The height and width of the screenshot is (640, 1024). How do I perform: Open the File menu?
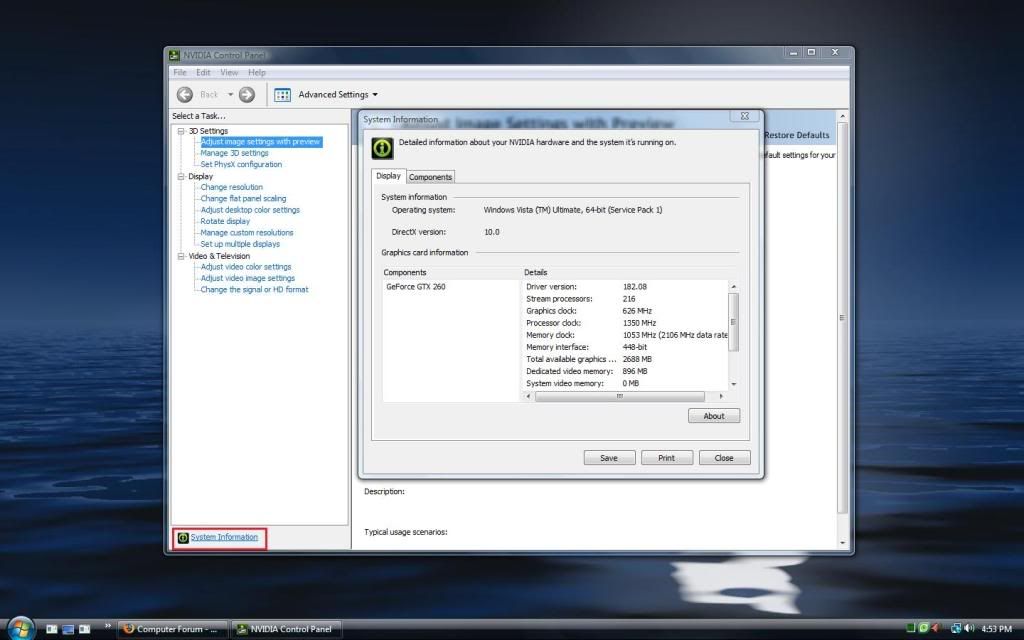click(x=180, y=73)
